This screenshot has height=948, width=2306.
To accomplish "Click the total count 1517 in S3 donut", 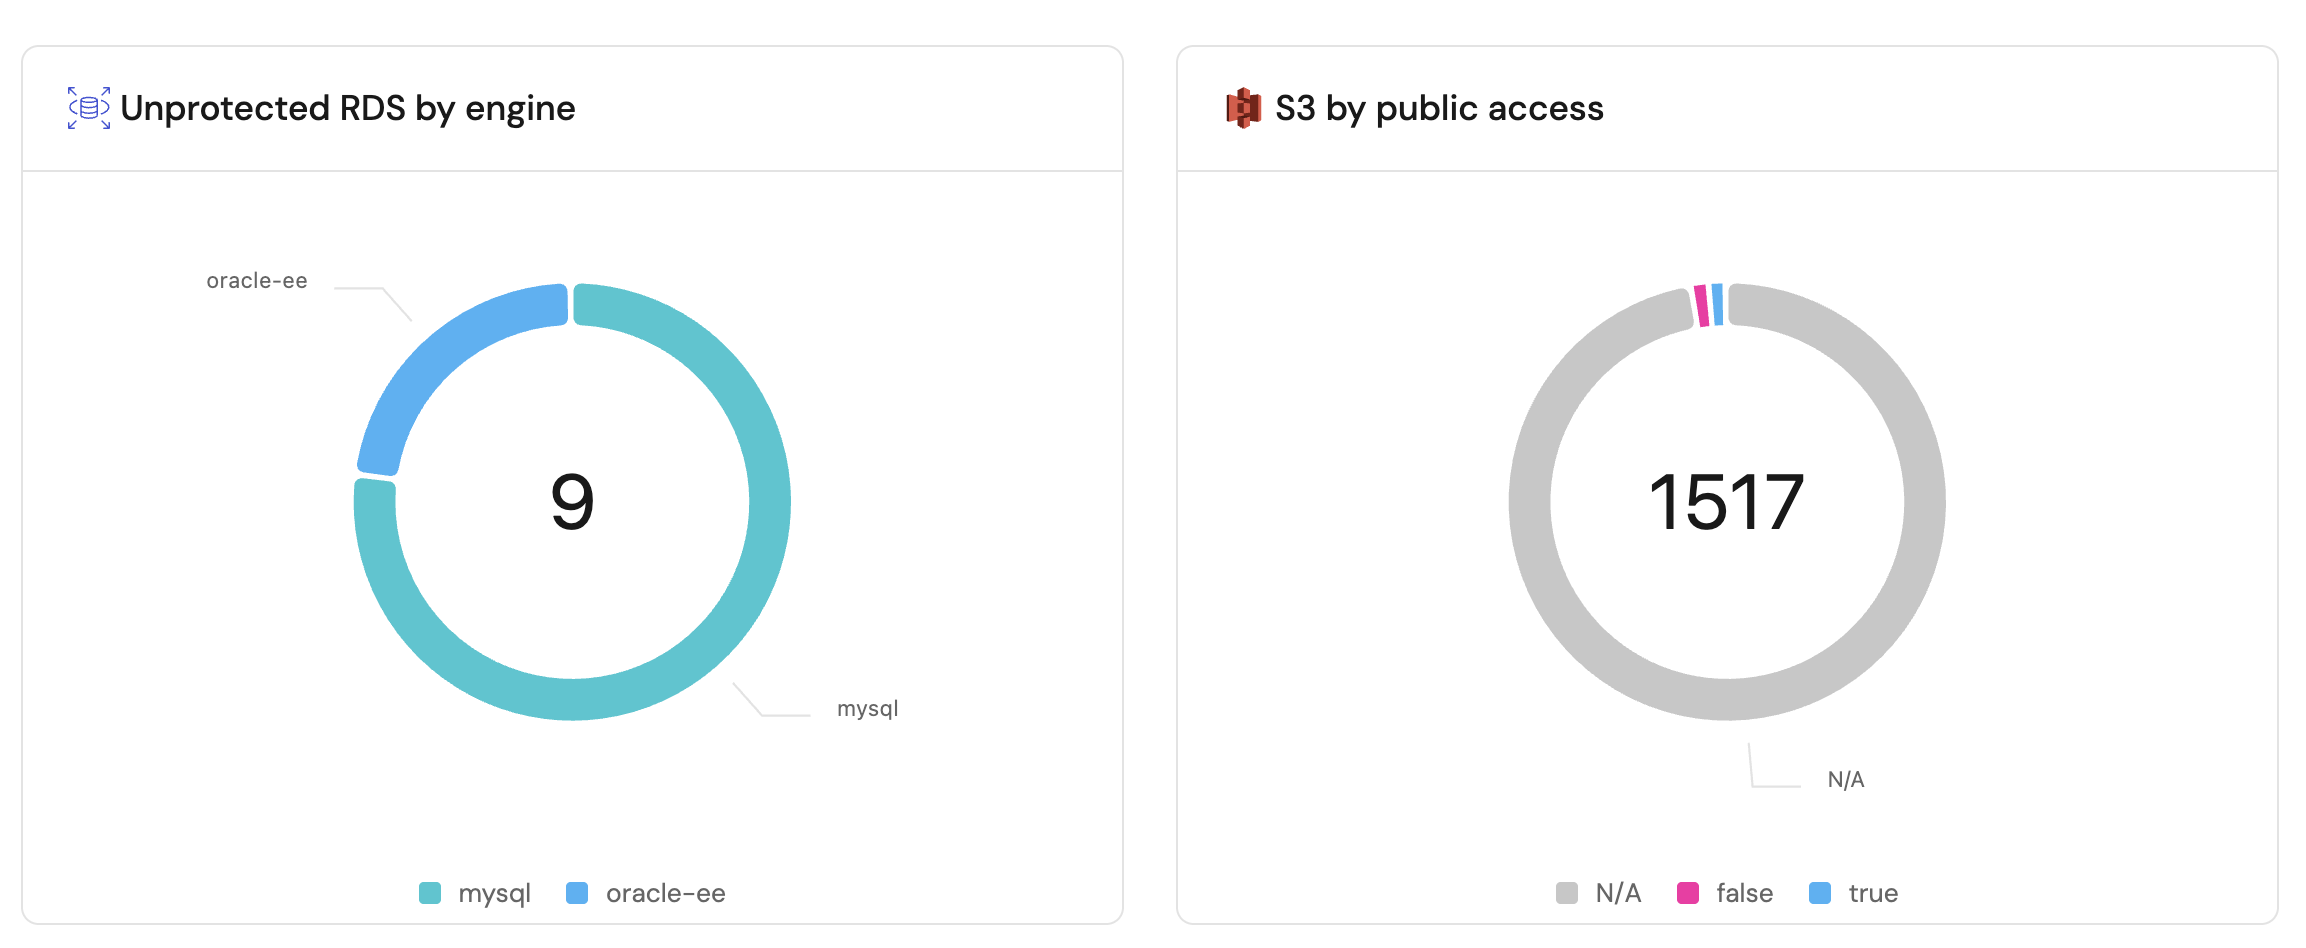I will tap(1727, 502).
